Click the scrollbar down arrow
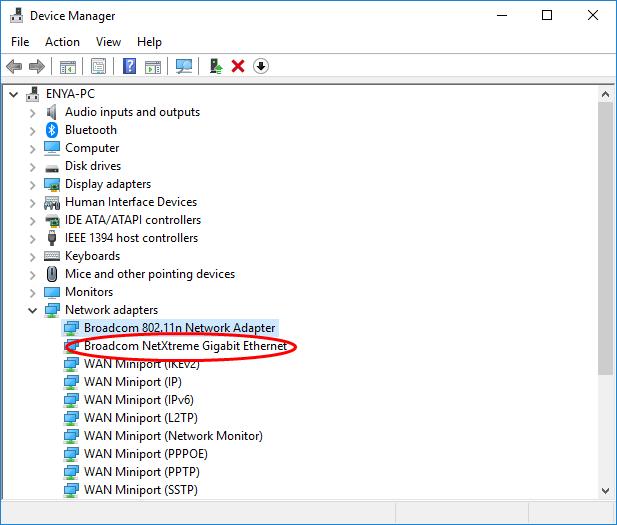 point(605,491)
